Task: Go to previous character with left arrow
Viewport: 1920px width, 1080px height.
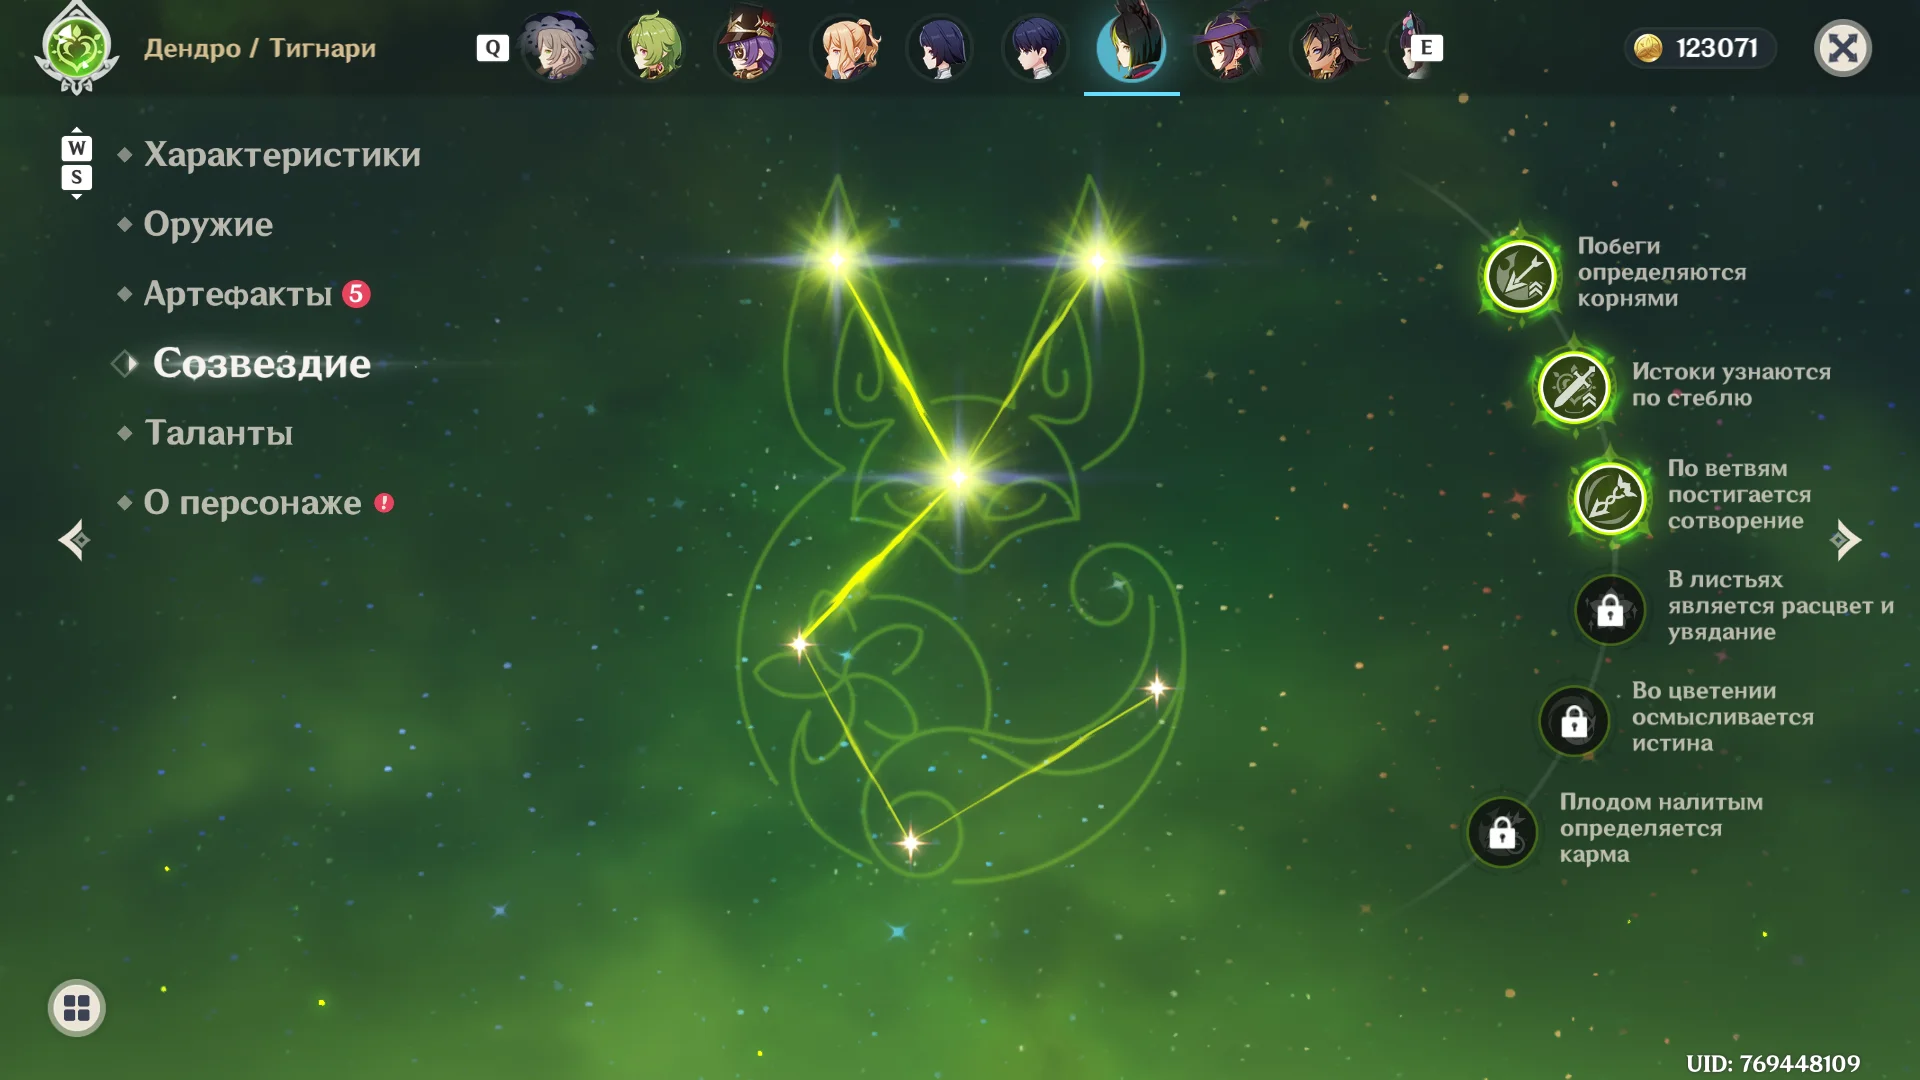Action: click(x=74, y=540)
